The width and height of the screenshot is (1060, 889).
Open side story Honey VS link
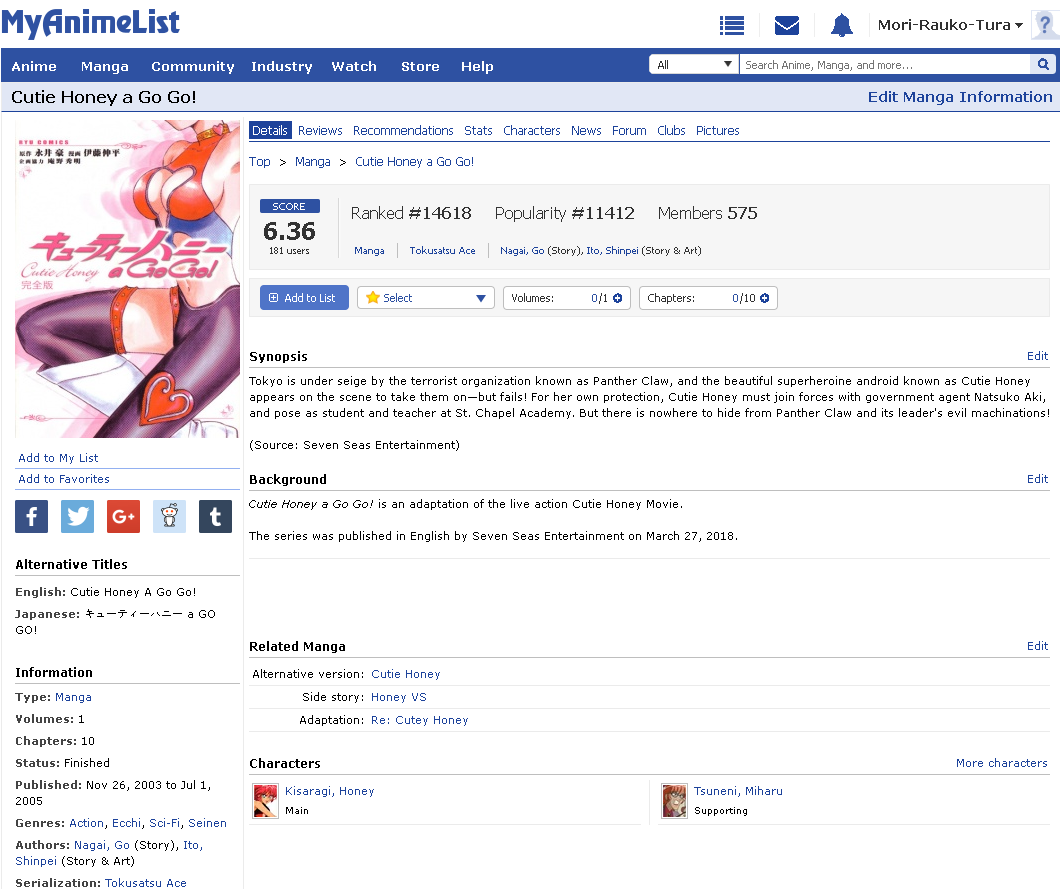coord(399,697)
